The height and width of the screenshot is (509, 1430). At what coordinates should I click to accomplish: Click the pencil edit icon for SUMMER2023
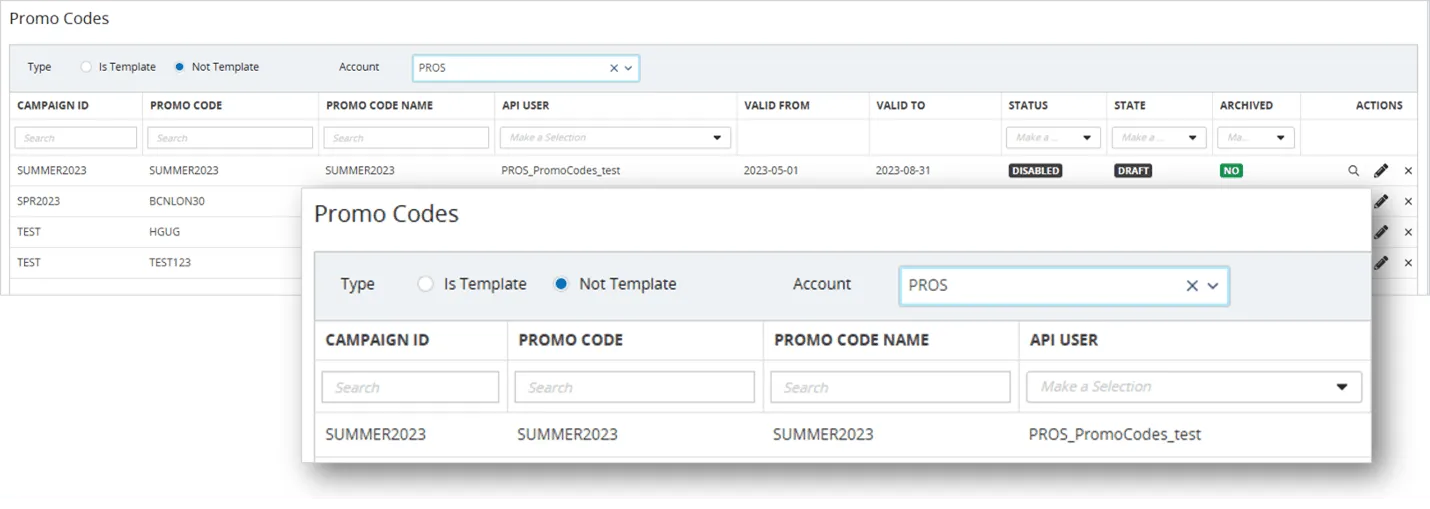1381,171
